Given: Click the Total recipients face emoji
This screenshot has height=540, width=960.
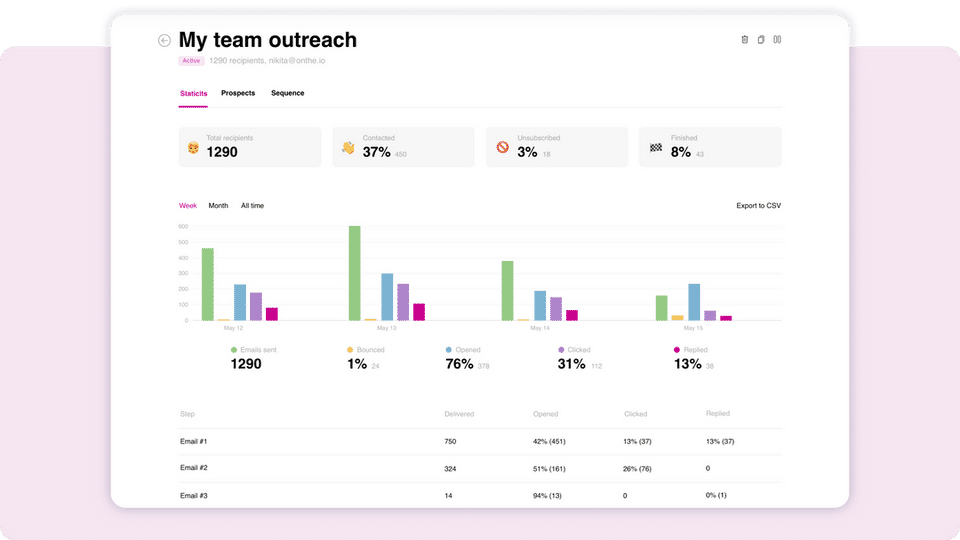Looking at the screenshot, I should [x=193, y=148].
